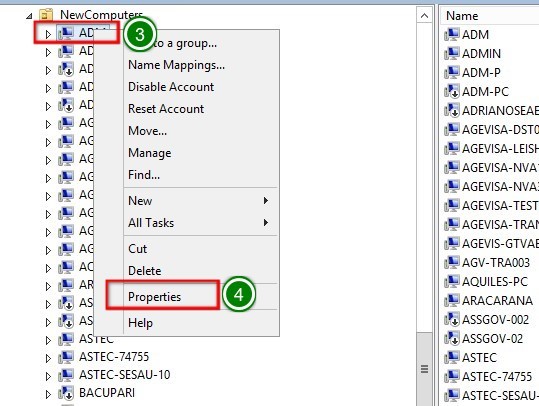This screenshot has width=539, height=406.
Task: Select the ADMIN computer icon in list
Action: 452,53
